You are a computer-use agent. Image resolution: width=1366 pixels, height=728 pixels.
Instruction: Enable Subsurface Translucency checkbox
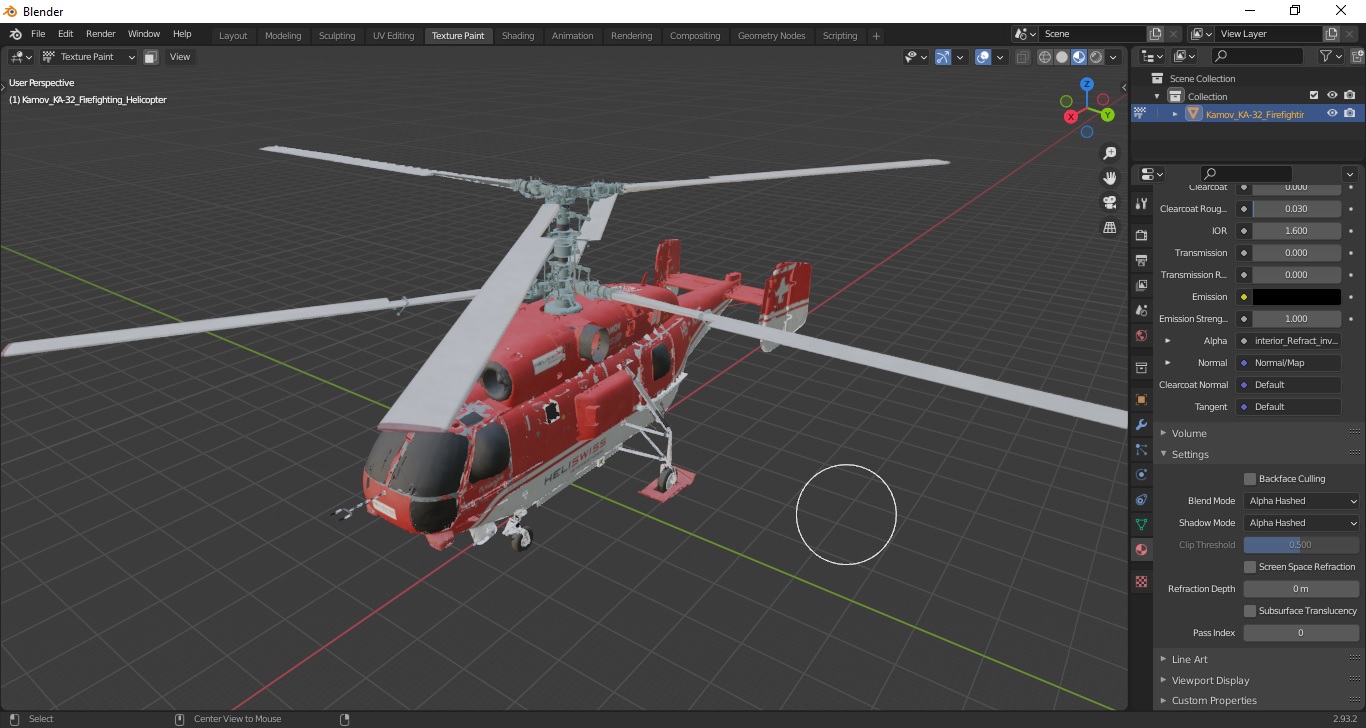1250,611
